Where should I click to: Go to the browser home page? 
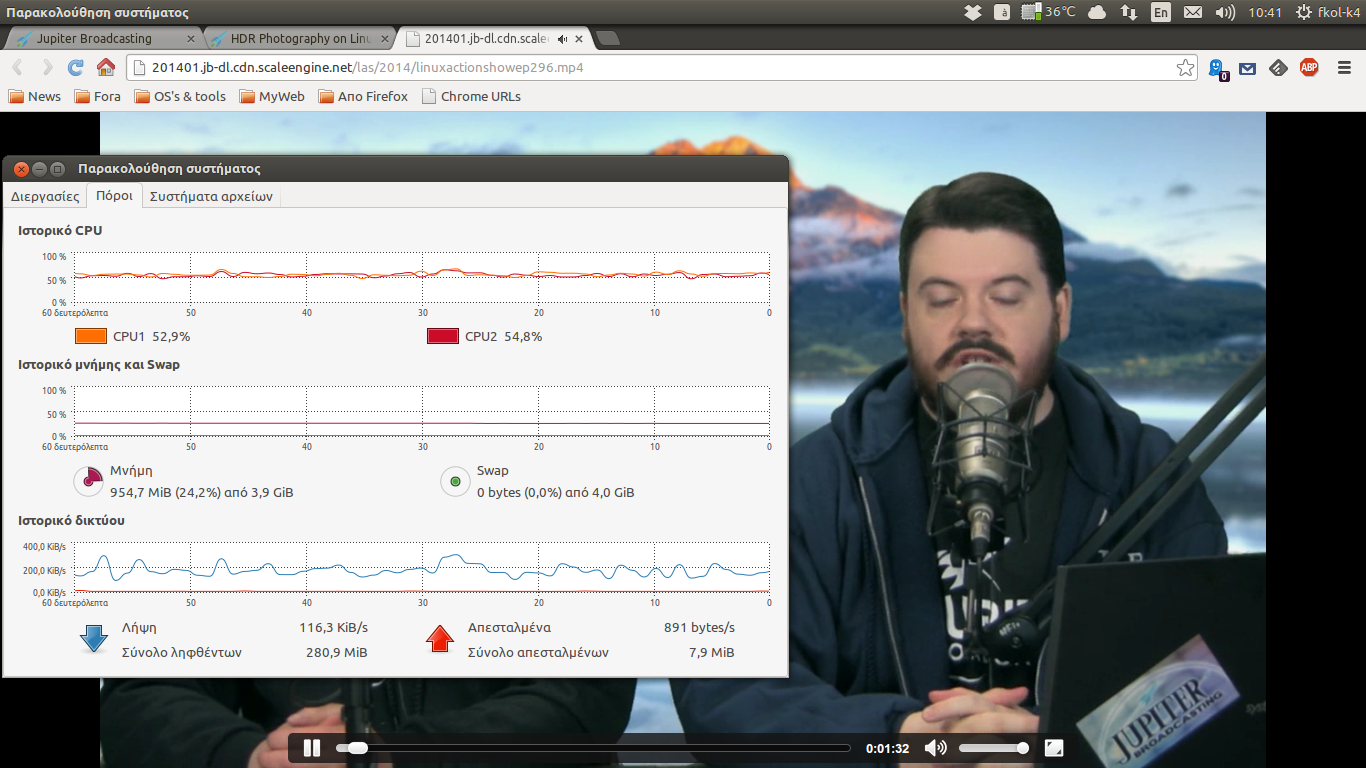[x=105, y=68]
